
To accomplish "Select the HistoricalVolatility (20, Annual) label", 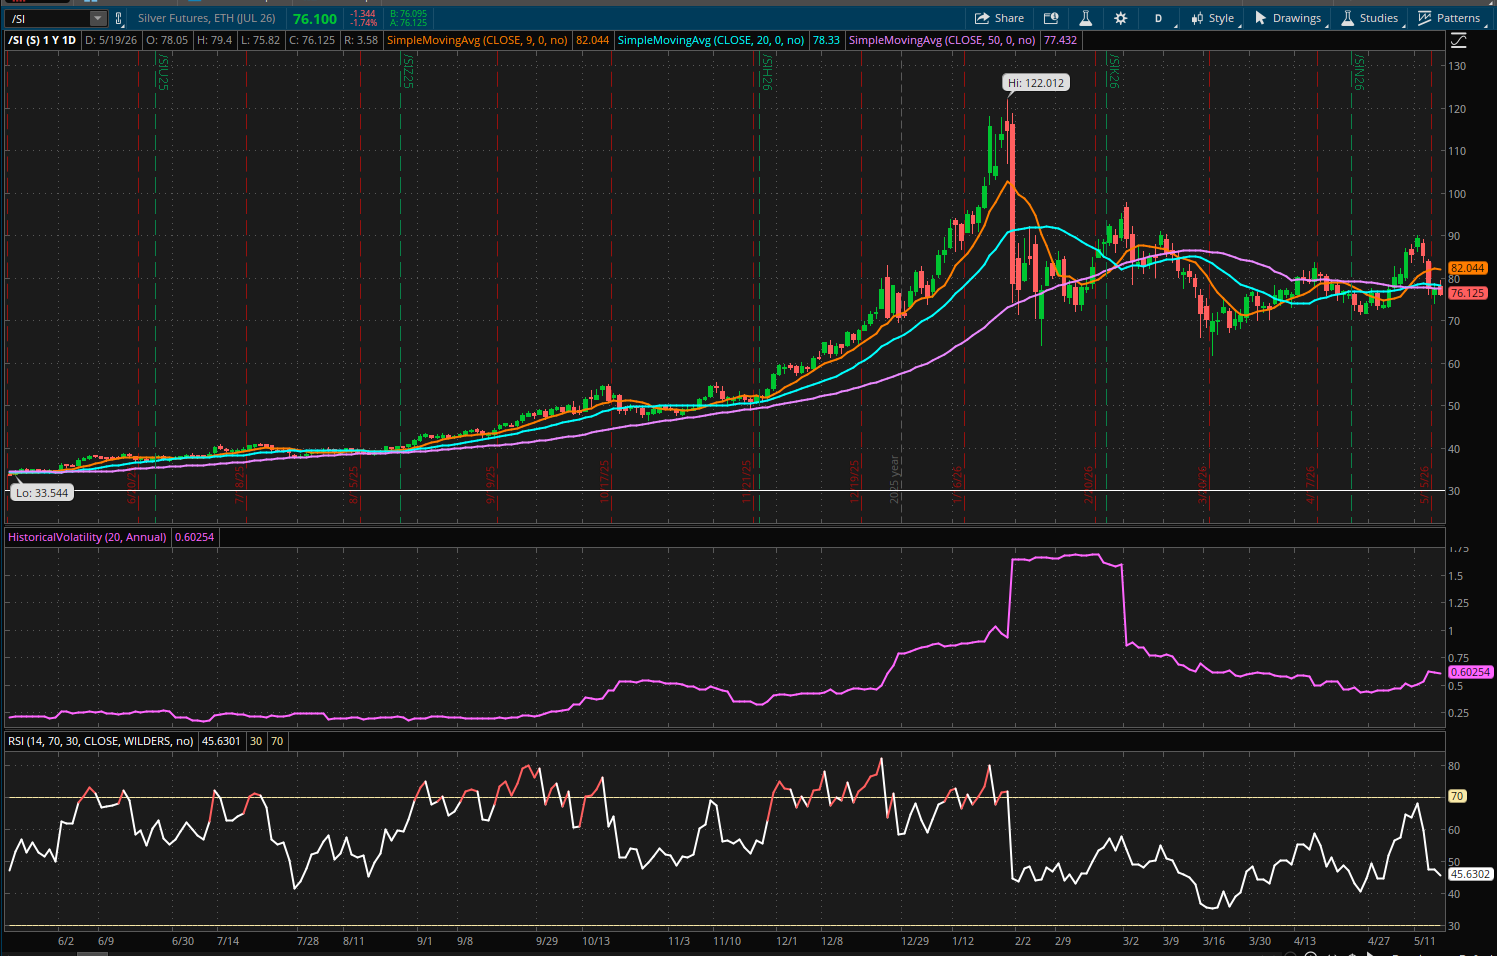I will click(87, 537).
